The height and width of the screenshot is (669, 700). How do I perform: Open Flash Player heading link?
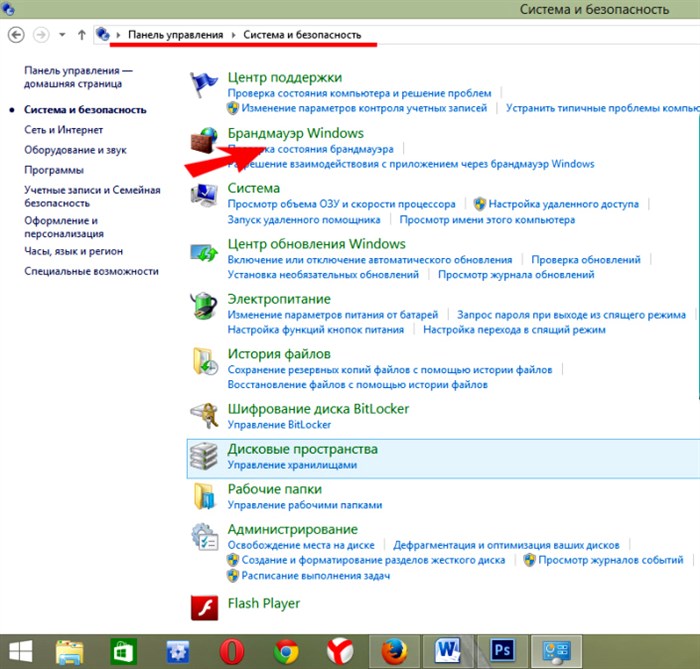click(x=264, y=603)
